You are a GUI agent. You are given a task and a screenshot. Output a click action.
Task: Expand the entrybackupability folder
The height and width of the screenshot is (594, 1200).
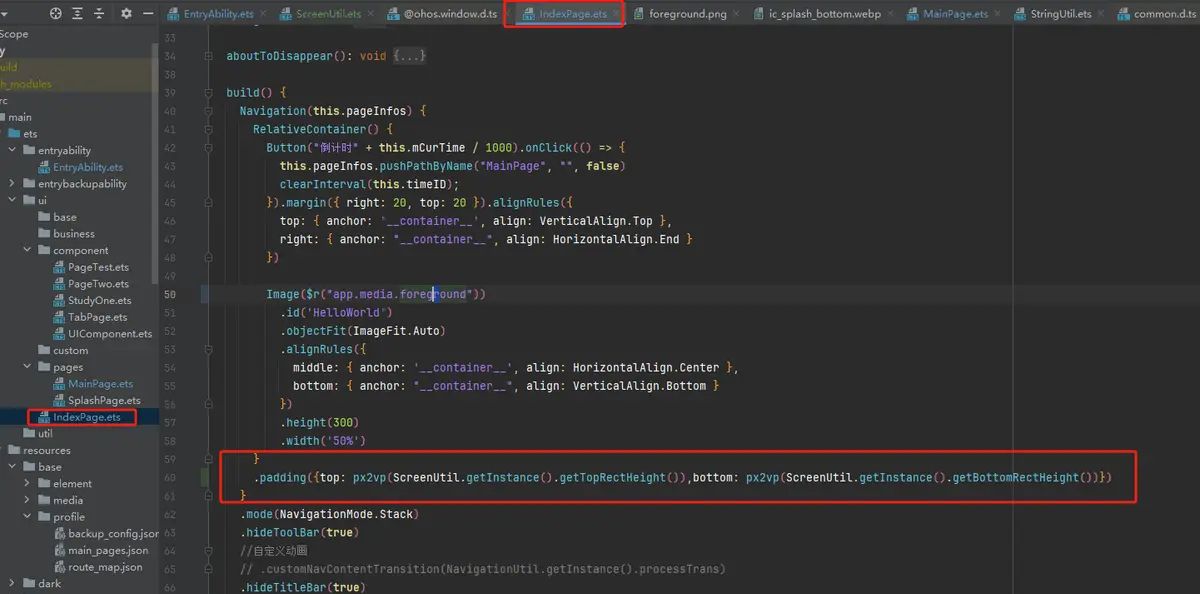click(x=11, y=184)
